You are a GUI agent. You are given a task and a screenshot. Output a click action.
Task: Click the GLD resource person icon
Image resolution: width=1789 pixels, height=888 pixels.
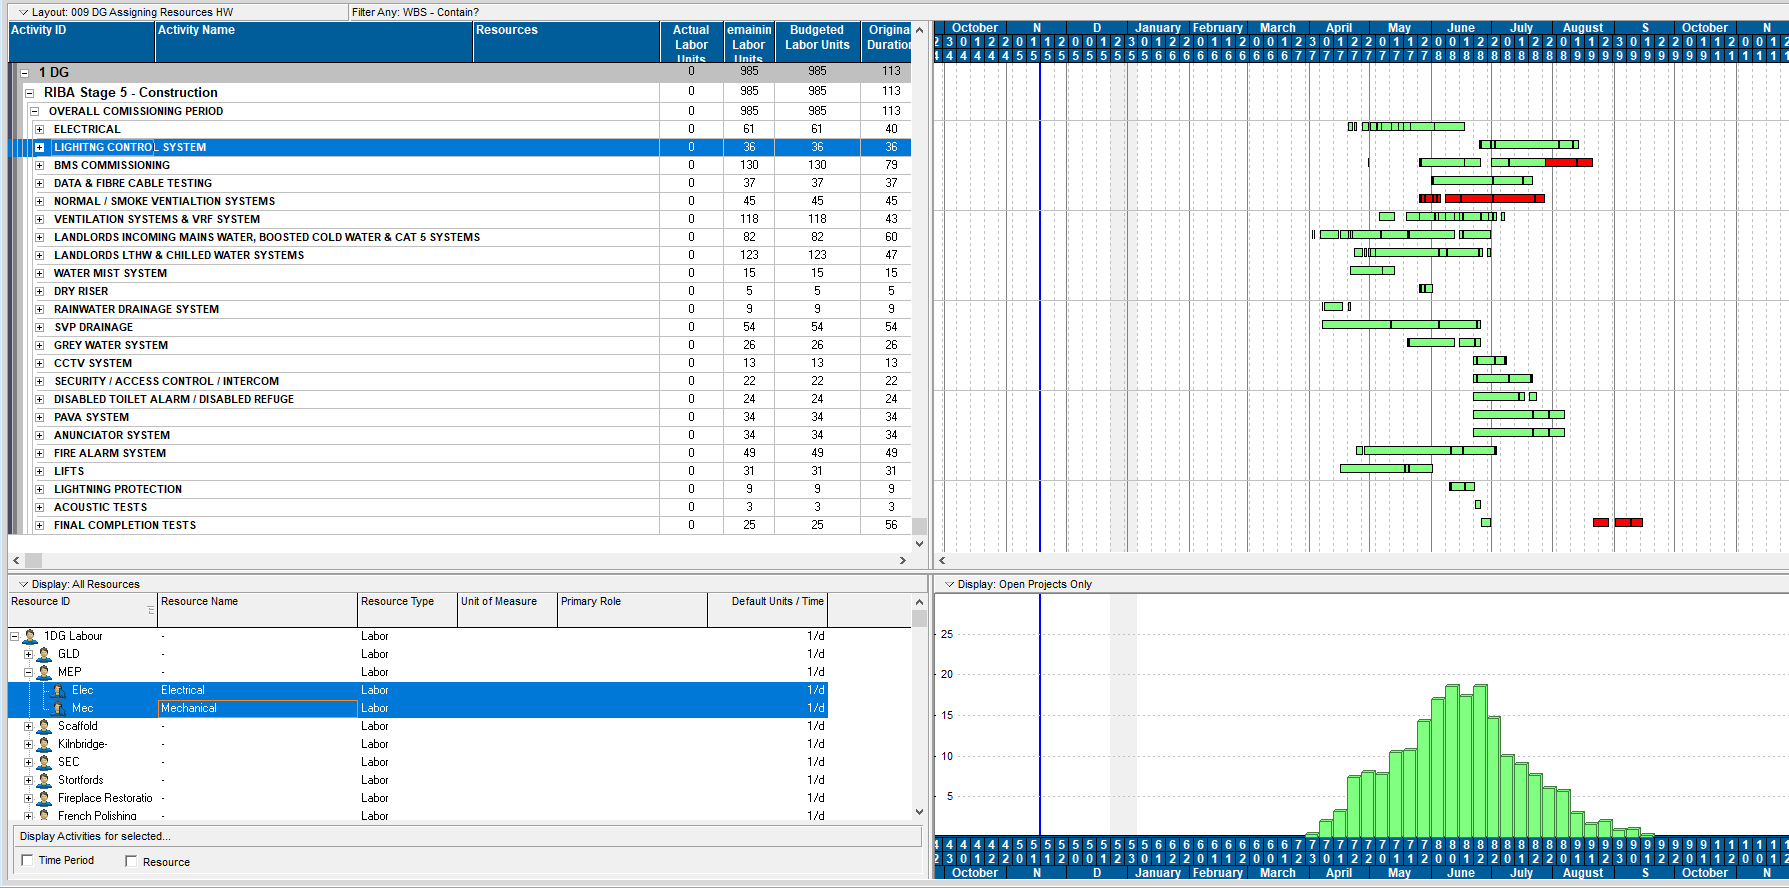(44, 654)
